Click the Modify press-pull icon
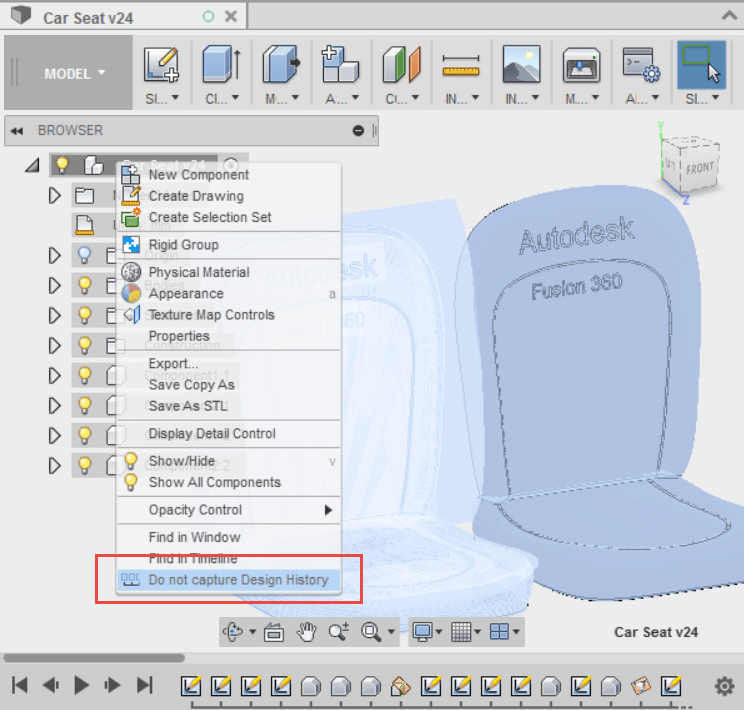 [x=281, y=64]
